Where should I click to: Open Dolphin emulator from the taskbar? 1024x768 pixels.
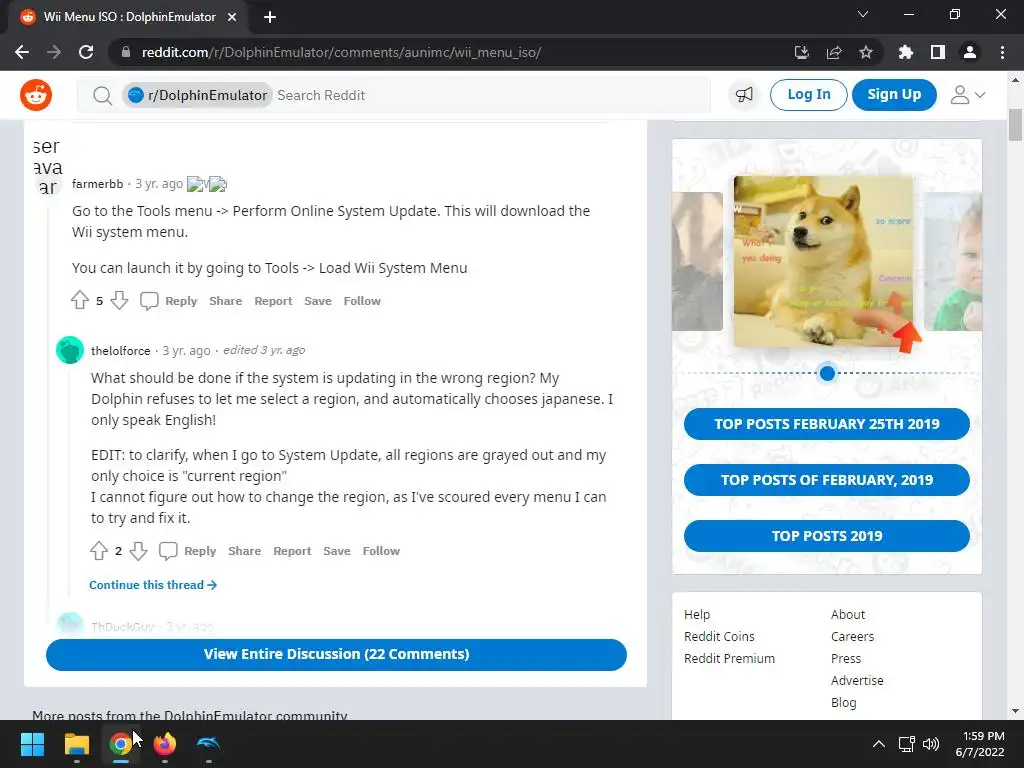click(208, 744)
